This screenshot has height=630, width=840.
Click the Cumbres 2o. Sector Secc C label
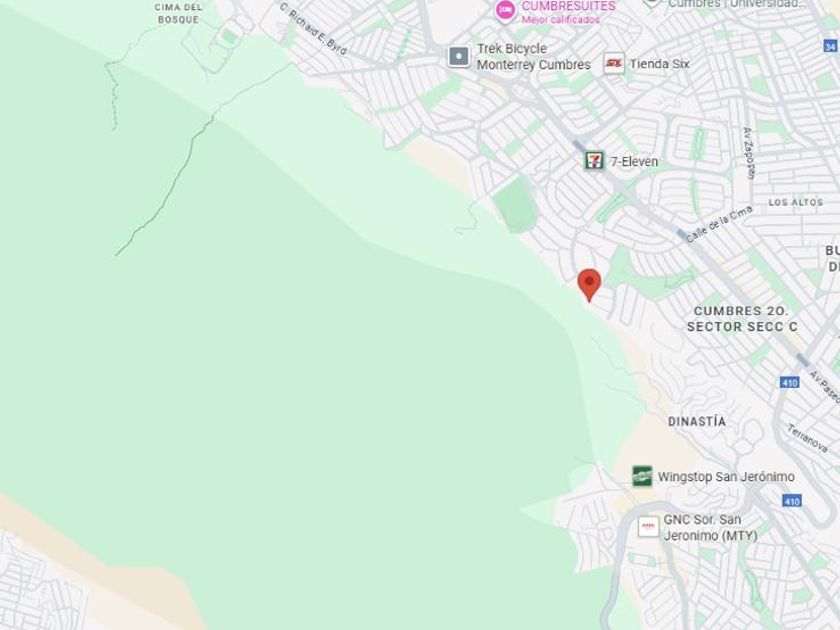click(x=742, y=319)
